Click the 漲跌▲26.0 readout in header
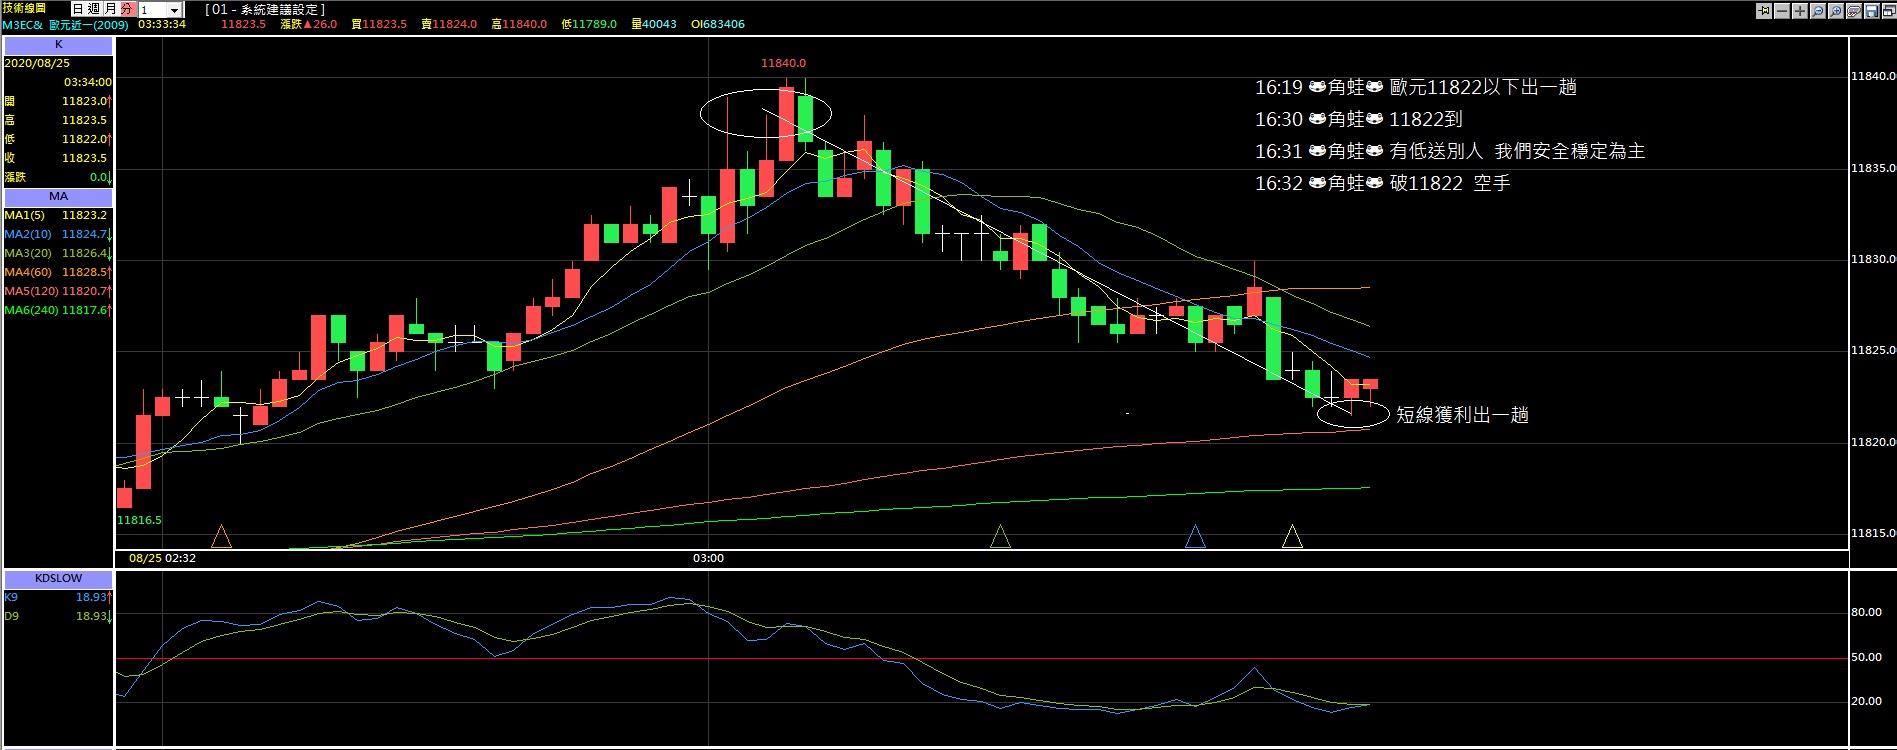This screenshot has height=750, width=1897. 309,24
